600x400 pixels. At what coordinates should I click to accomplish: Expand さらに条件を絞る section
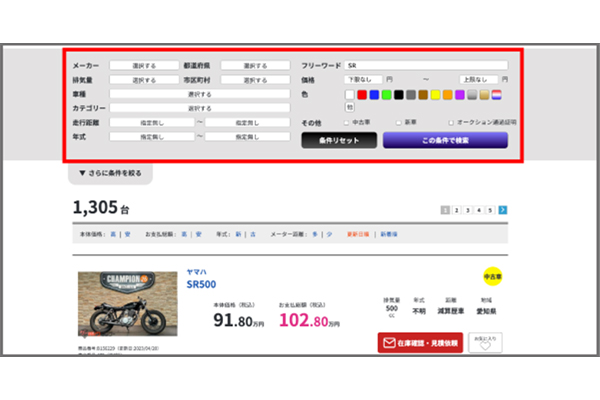[110, 173]
